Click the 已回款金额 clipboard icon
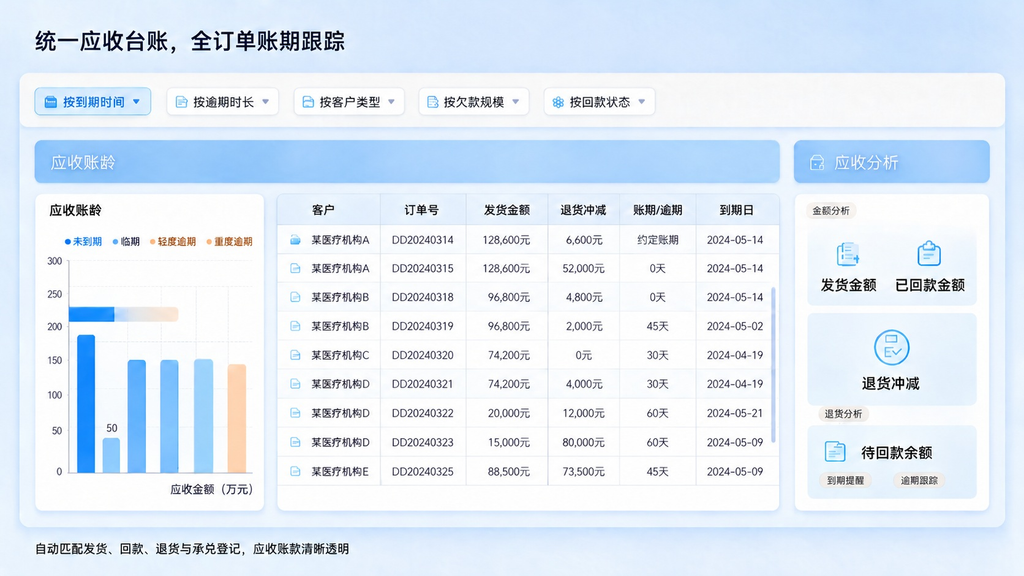Image resolution: width=1024 pixels, height=576 pixels. point(929,253)
